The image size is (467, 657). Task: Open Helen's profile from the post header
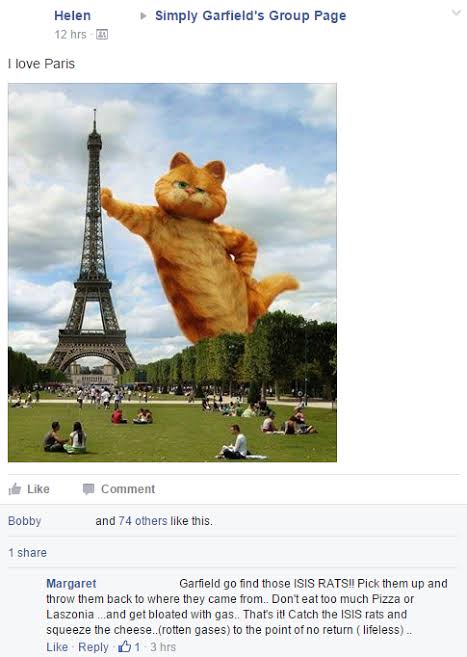[x=72, y=16]
